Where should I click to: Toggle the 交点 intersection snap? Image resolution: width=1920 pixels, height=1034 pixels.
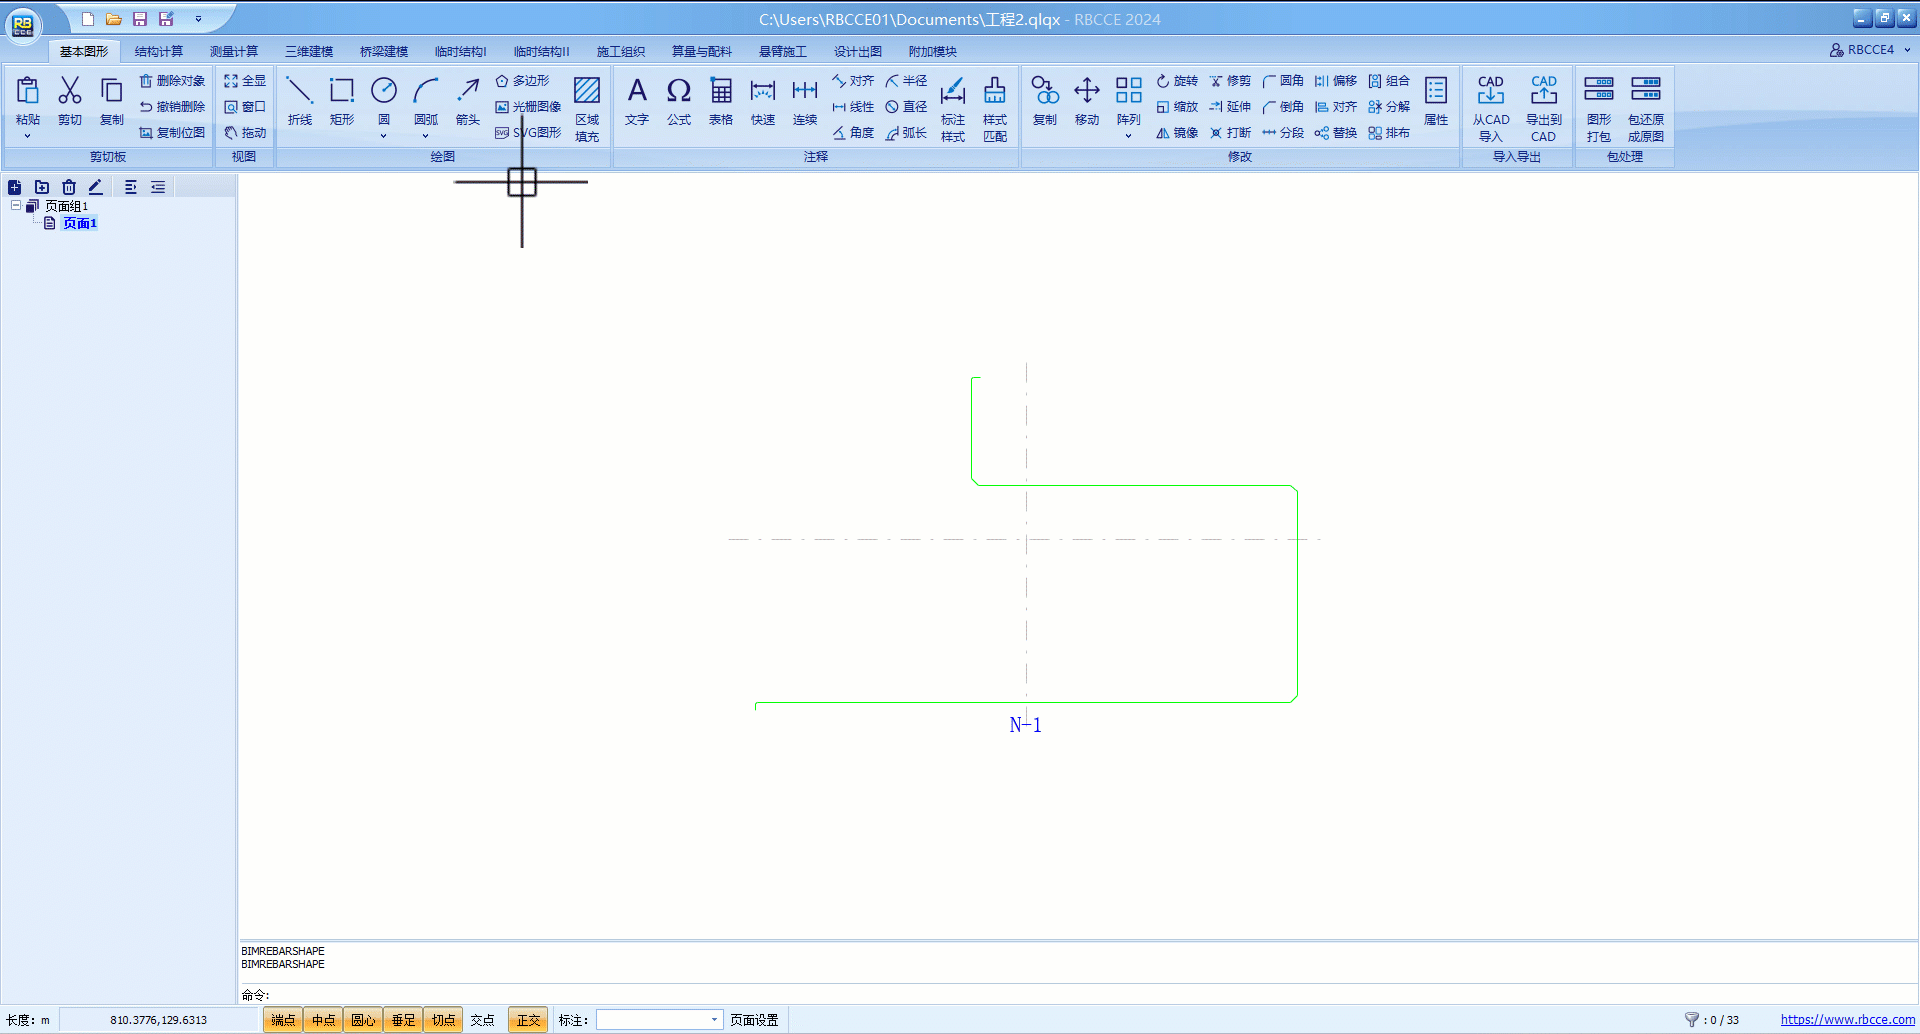coord(483,1020)
